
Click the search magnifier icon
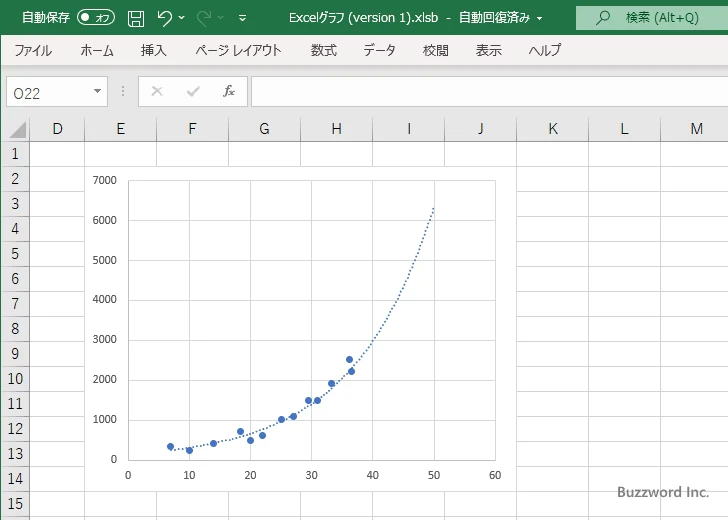click(603, 18)
